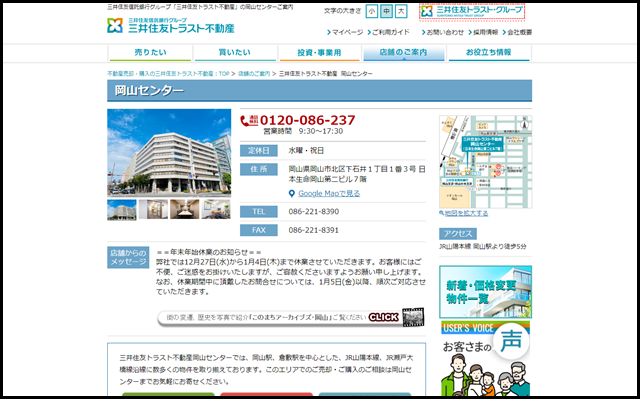Click the 岡山センター page heading

click(149, 91)
